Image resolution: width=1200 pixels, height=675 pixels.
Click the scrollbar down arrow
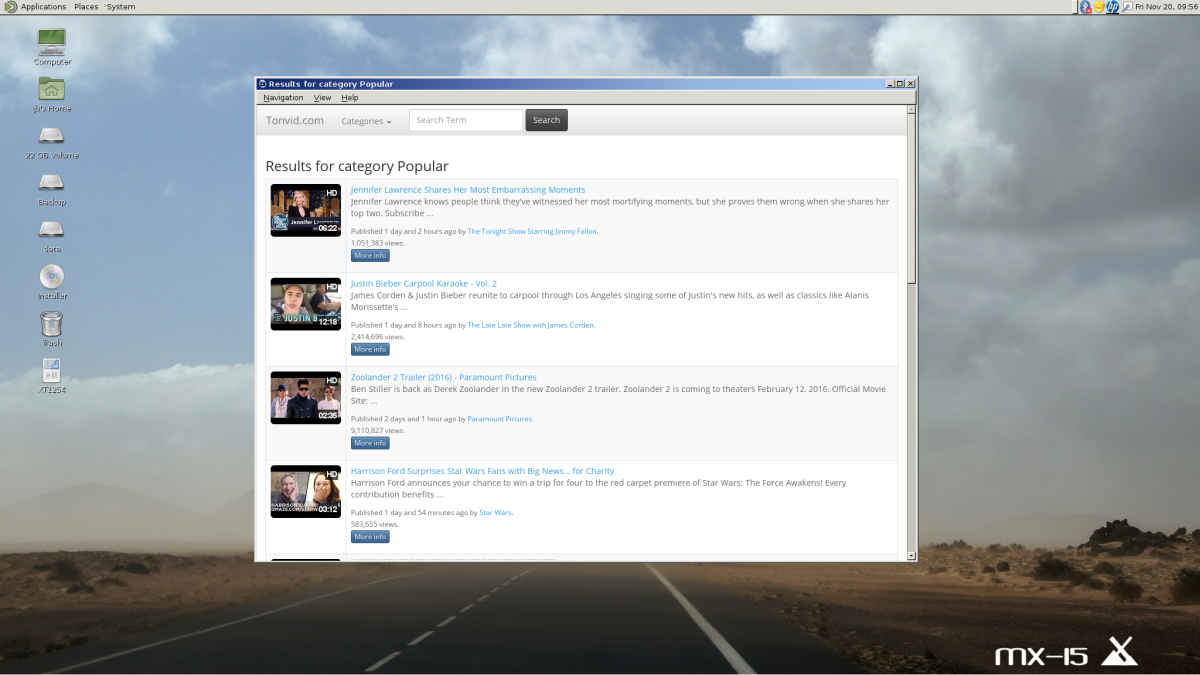(912, 555)
